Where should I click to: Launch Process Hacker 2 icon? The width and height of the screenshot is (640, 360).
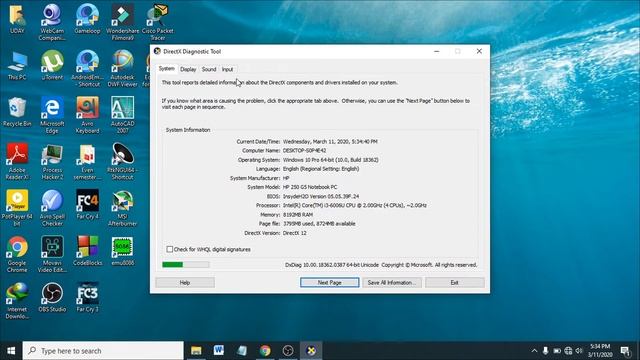point(52,162)
